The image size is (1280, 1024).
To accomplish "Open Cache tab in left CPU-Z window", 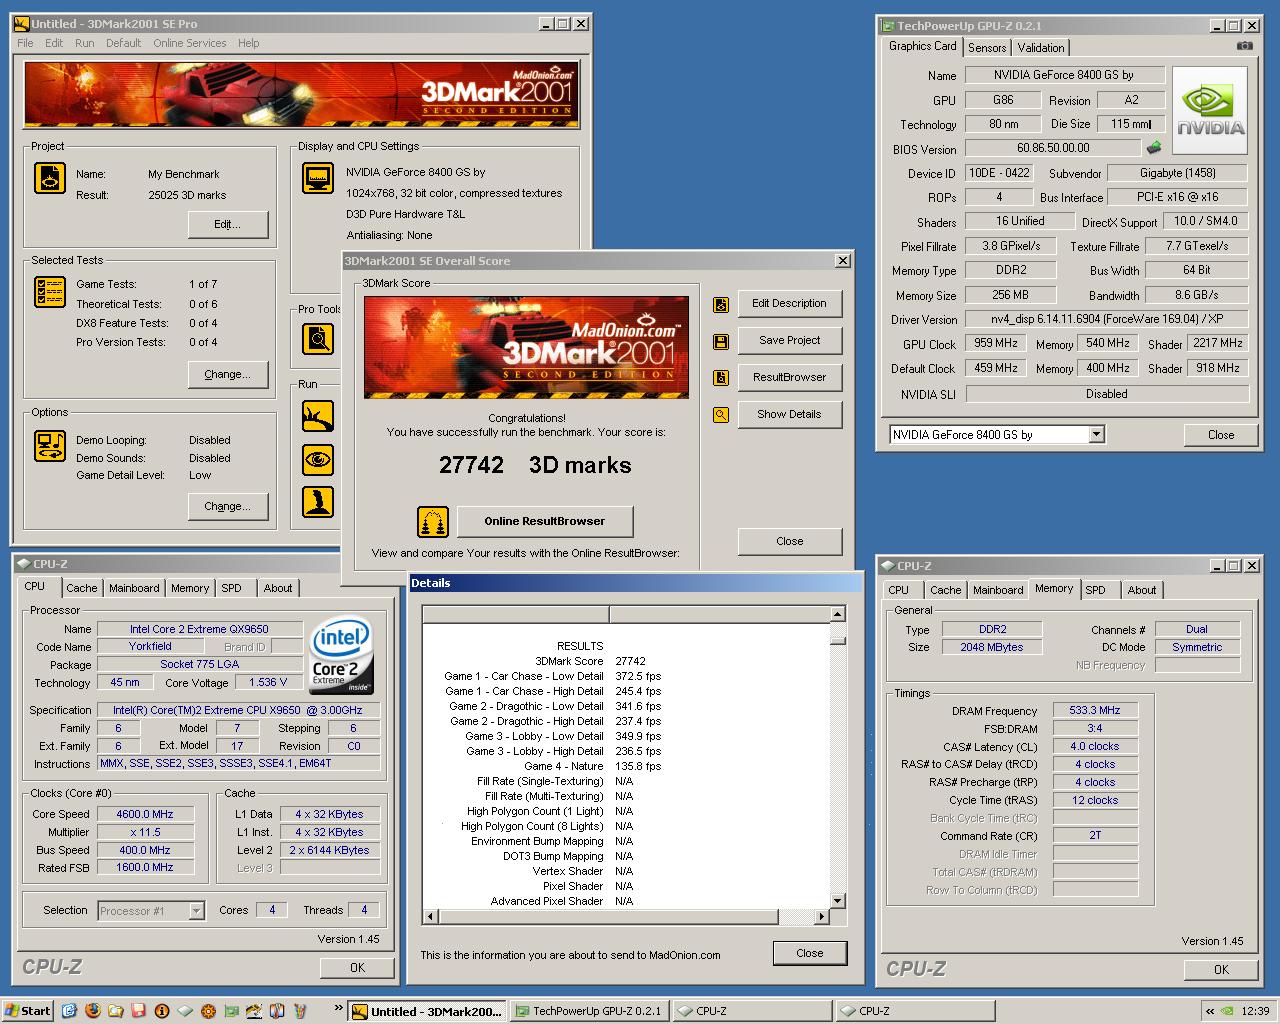I will click(x=82, y=588).
